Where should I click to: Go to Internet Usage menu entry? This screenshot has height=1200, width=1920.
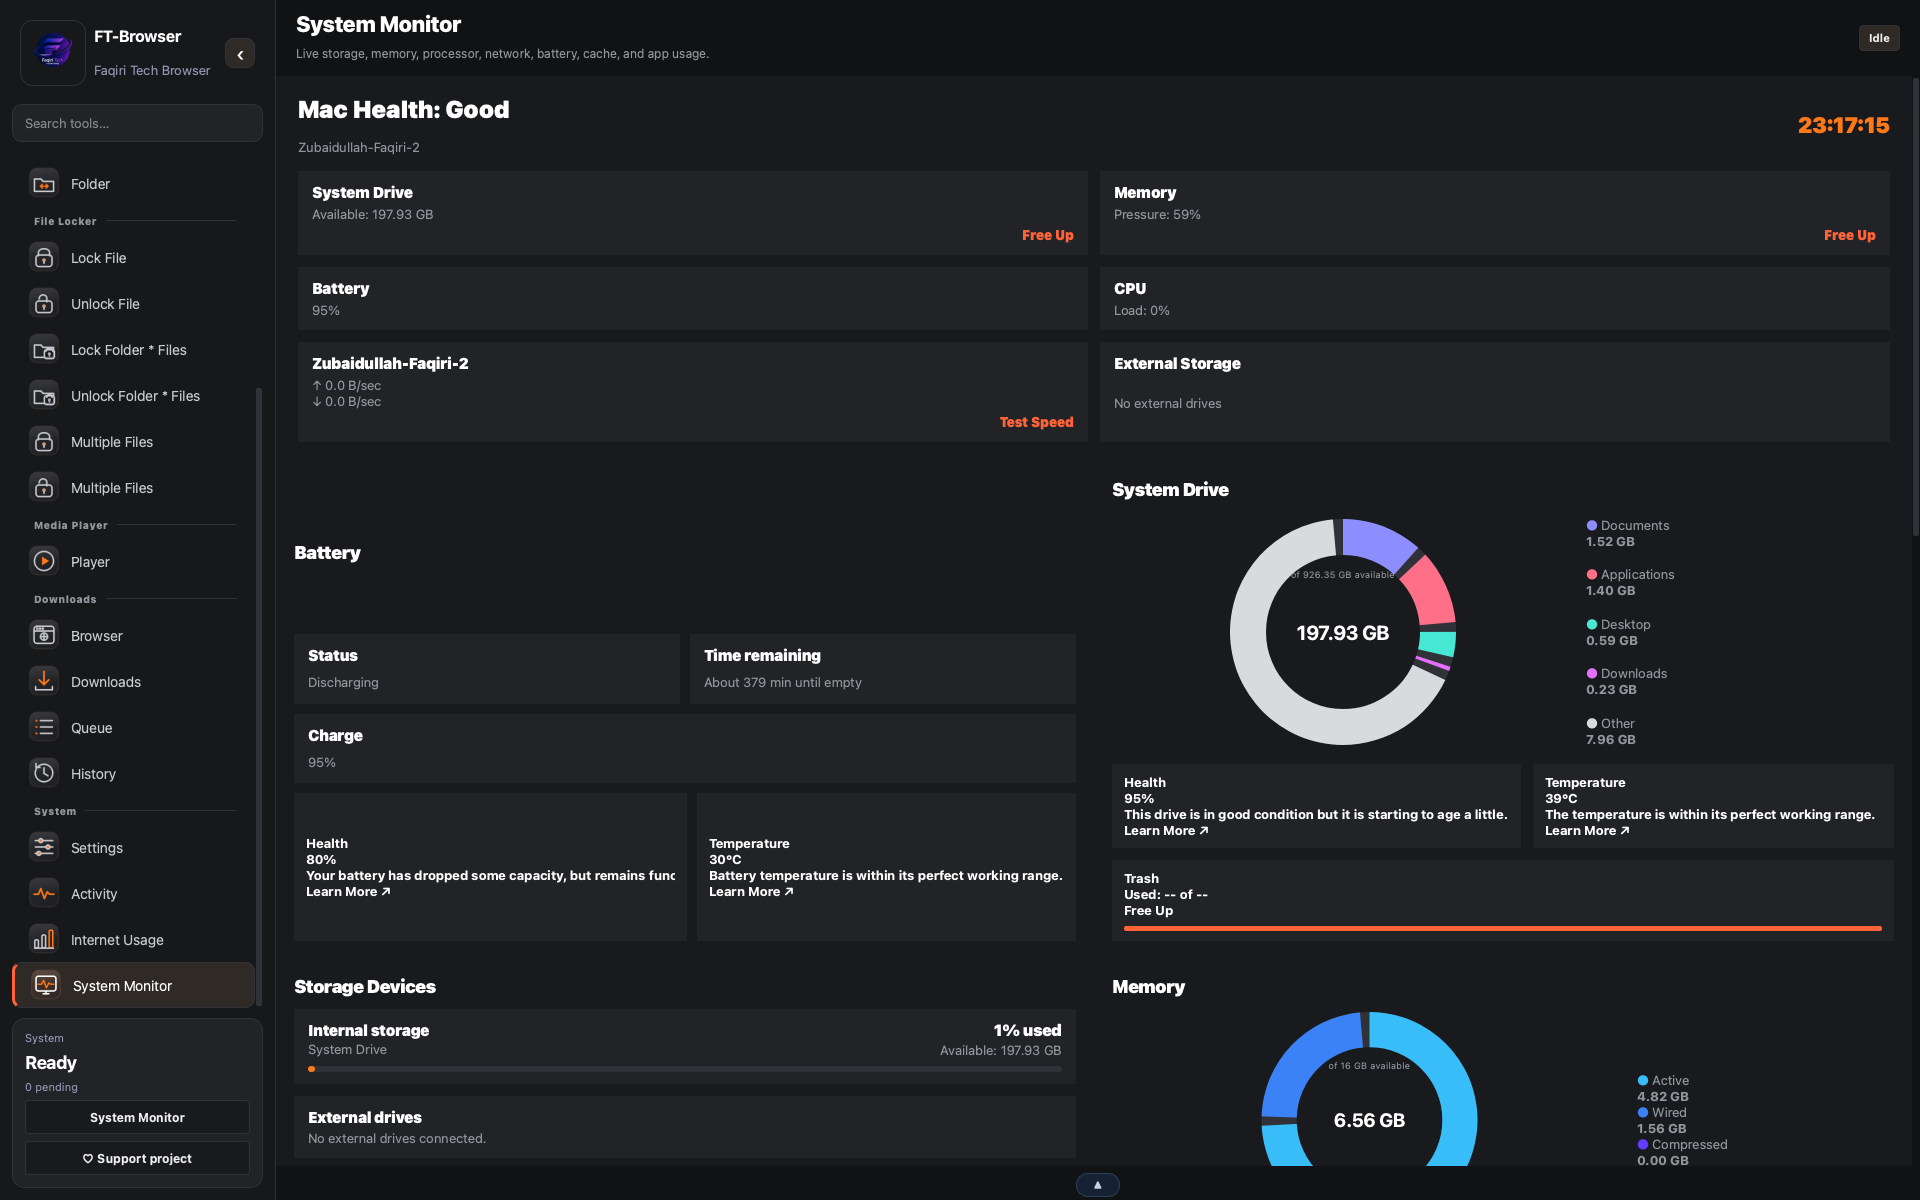(x=134, y=940)
